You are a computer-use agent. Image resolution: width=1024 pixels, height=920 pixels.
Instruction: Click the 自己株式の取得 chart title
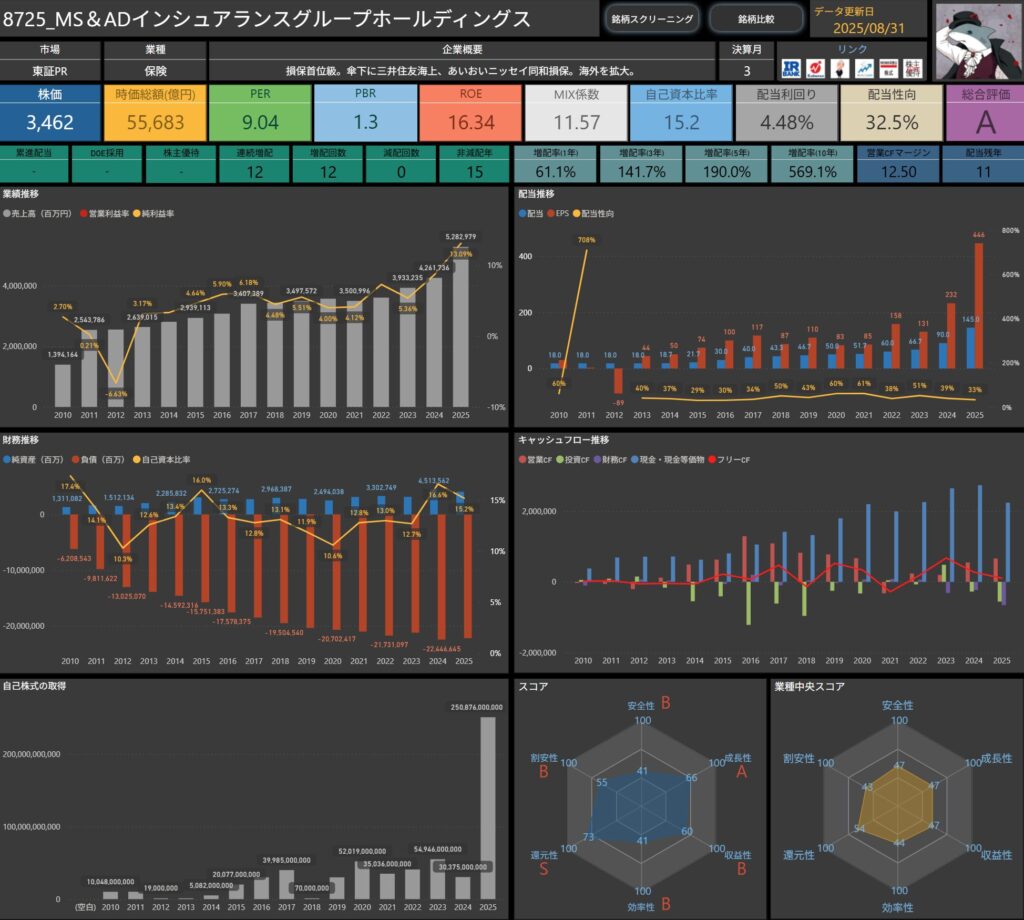pos(35,686)
